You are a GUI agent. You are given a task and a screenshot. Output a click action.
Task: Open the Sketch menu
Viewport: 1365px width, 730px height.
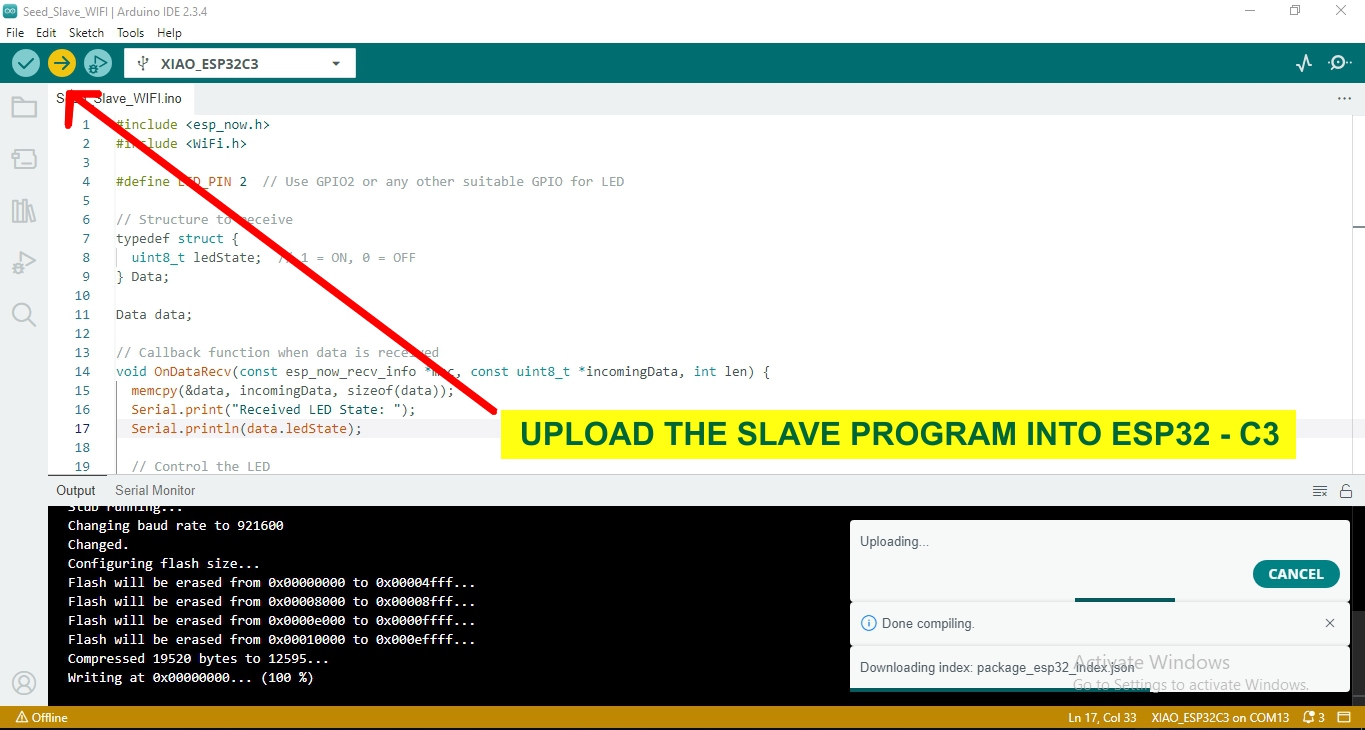[86, 33]
